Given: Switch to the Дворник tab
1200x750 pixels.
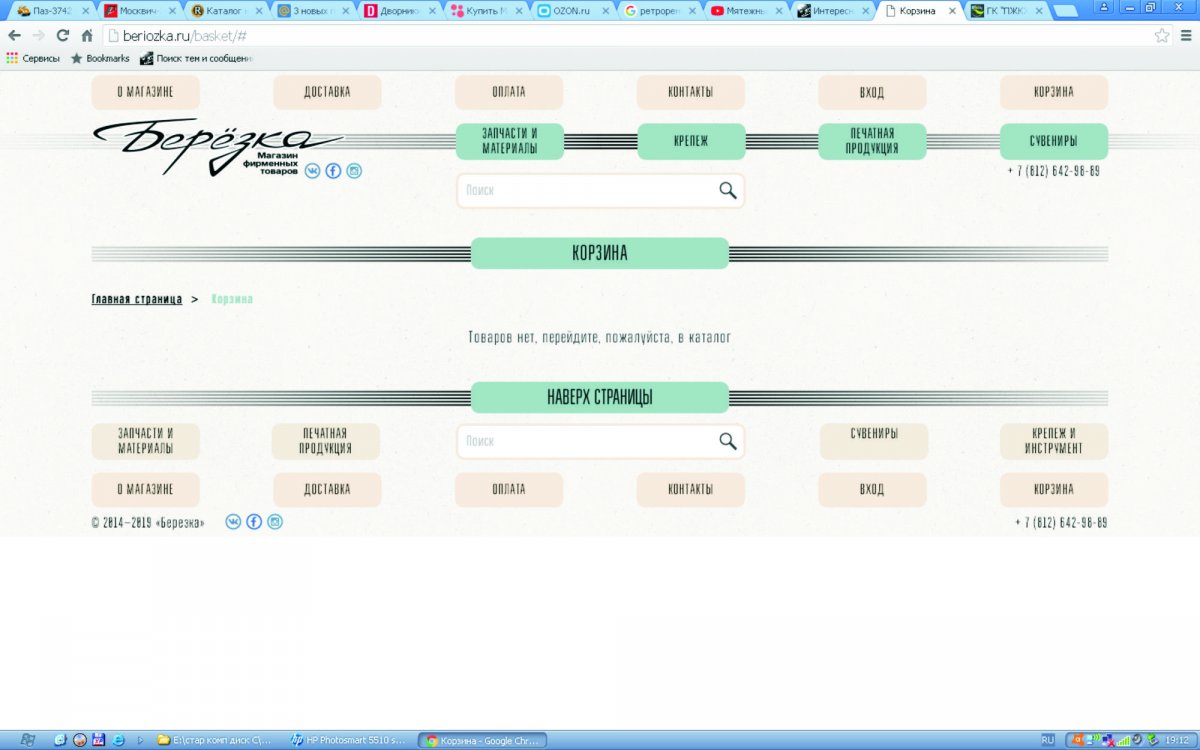Looking at the screenshot, I should (399, 11).
